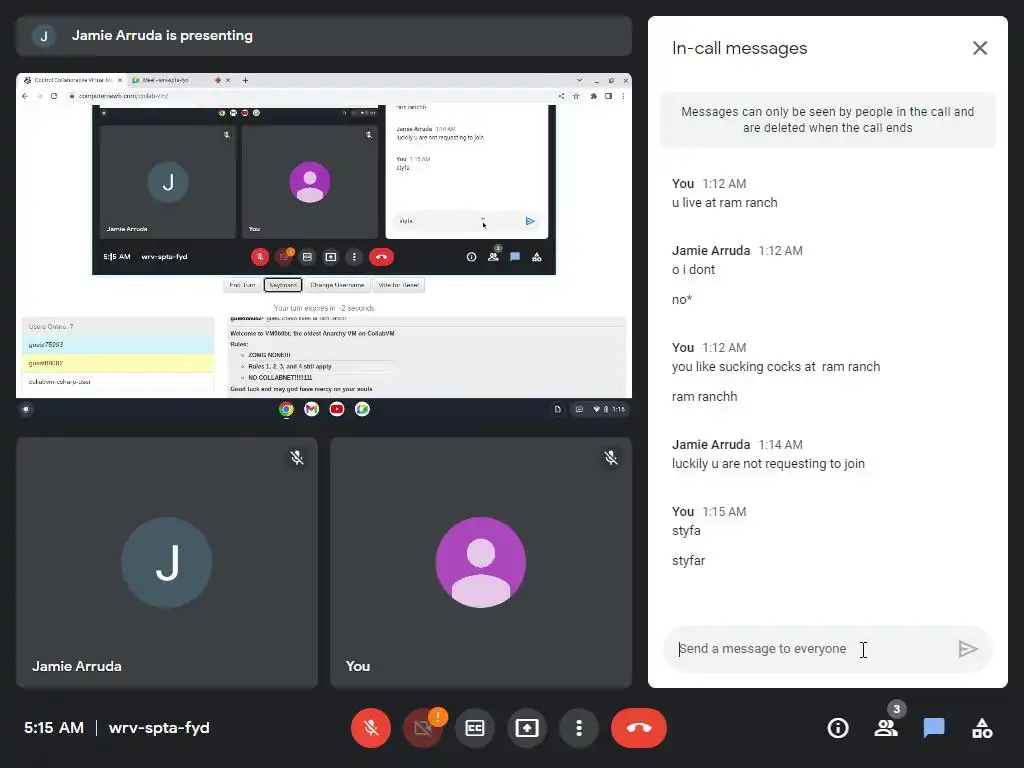Image resolution: width=1024 pixels, height=768 pixels.
Task: Open the extensions puzzle icon in presented browser
Action: click(593, 96)
